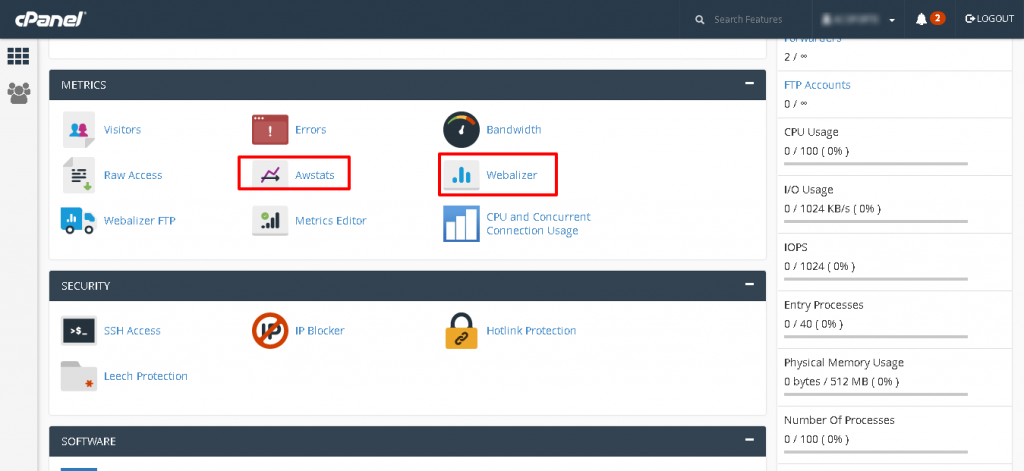The width and height of the screenshot is (1024, 471).
Task: Click the Logout button
Action: point(989,19)
